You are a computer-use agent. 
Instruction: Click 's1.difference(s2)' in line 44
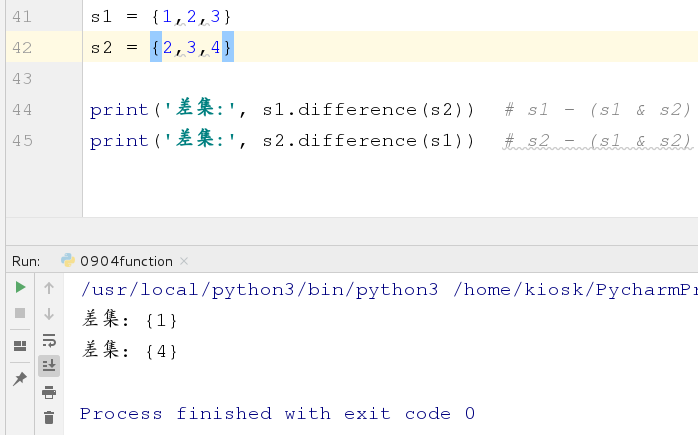(363, 110)
